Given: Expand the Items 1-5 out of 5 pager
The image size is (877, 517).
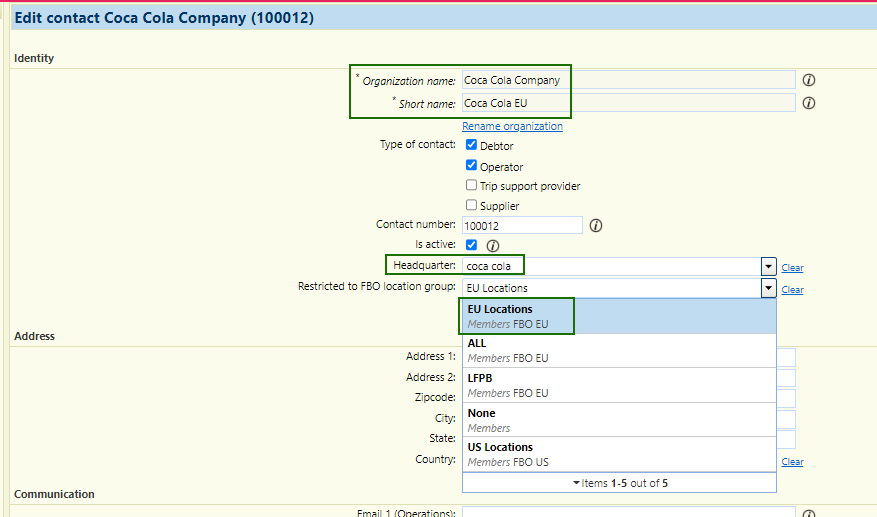Looking at the screenshot, I should 619,483.
